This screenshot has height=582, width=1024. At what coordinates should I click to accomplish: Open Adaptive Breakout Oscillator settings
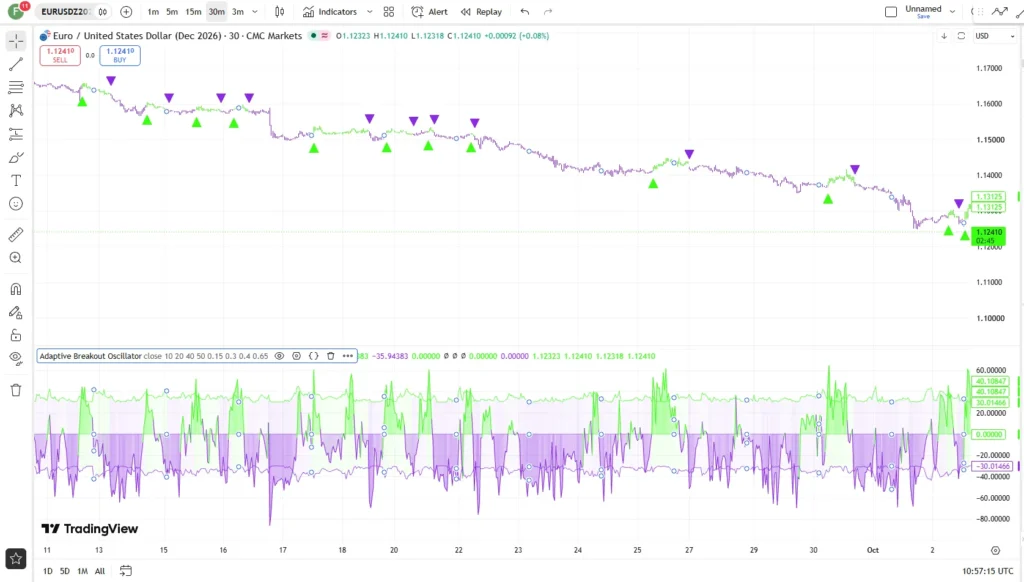click(x=296, y=356)
